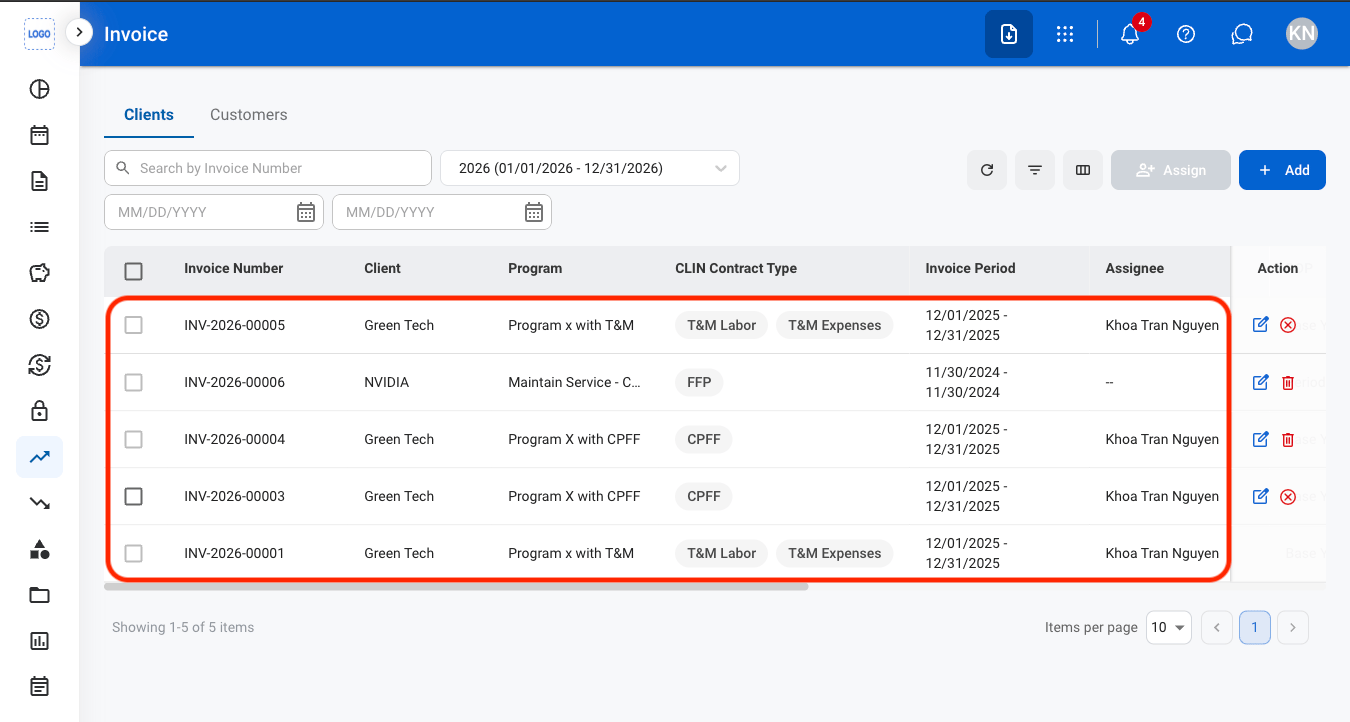Open the piggy bank sidebar icon
1350x722 pixels.
point(39,273)
